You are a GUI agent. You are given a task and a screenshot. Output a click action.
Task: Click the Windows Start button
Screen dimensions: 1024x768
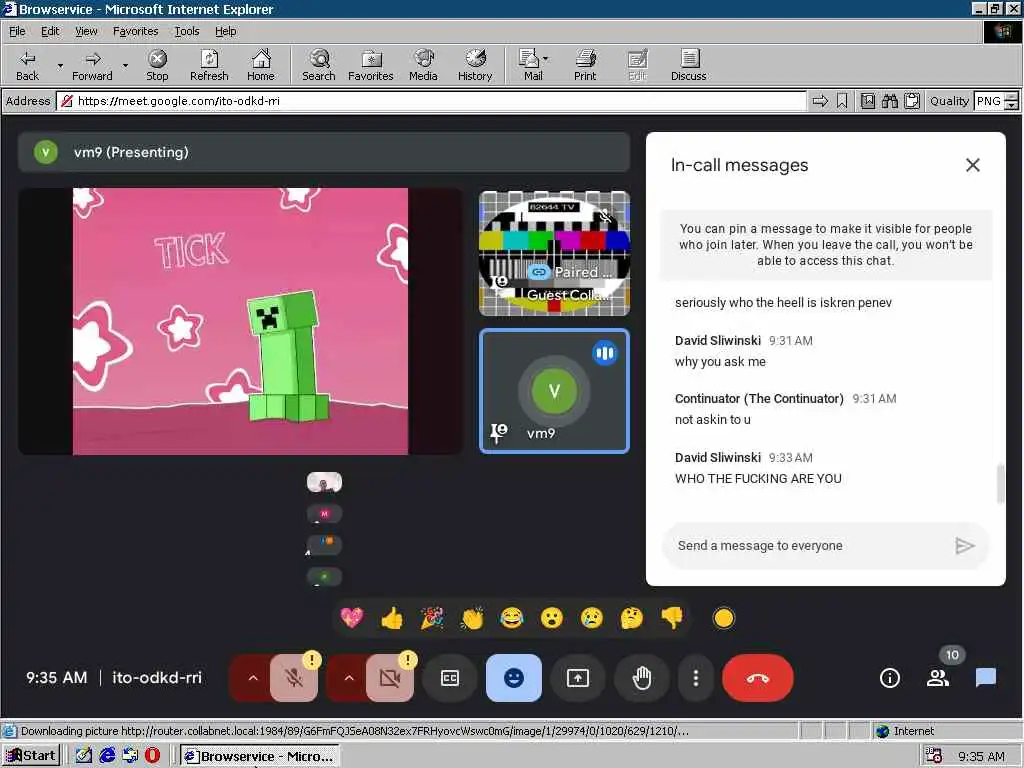[x=31, y=756]
